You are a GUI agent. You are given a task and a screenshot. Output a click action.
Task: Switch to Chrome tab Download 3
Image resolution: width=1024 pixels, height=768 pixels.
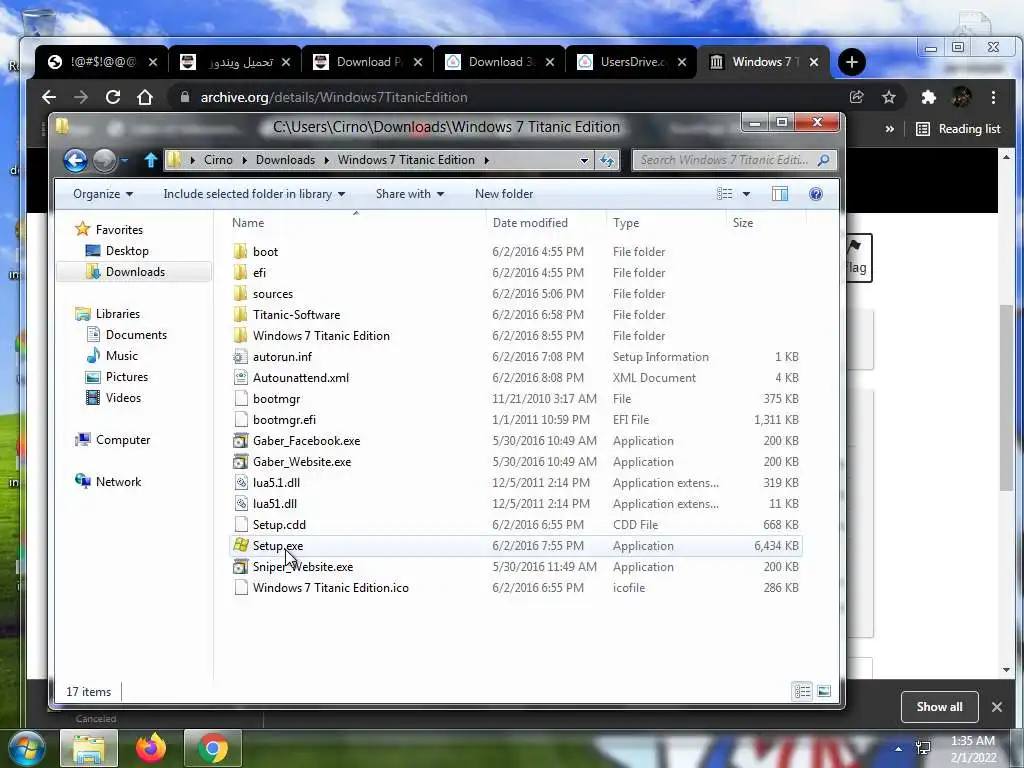pos(498,62)
